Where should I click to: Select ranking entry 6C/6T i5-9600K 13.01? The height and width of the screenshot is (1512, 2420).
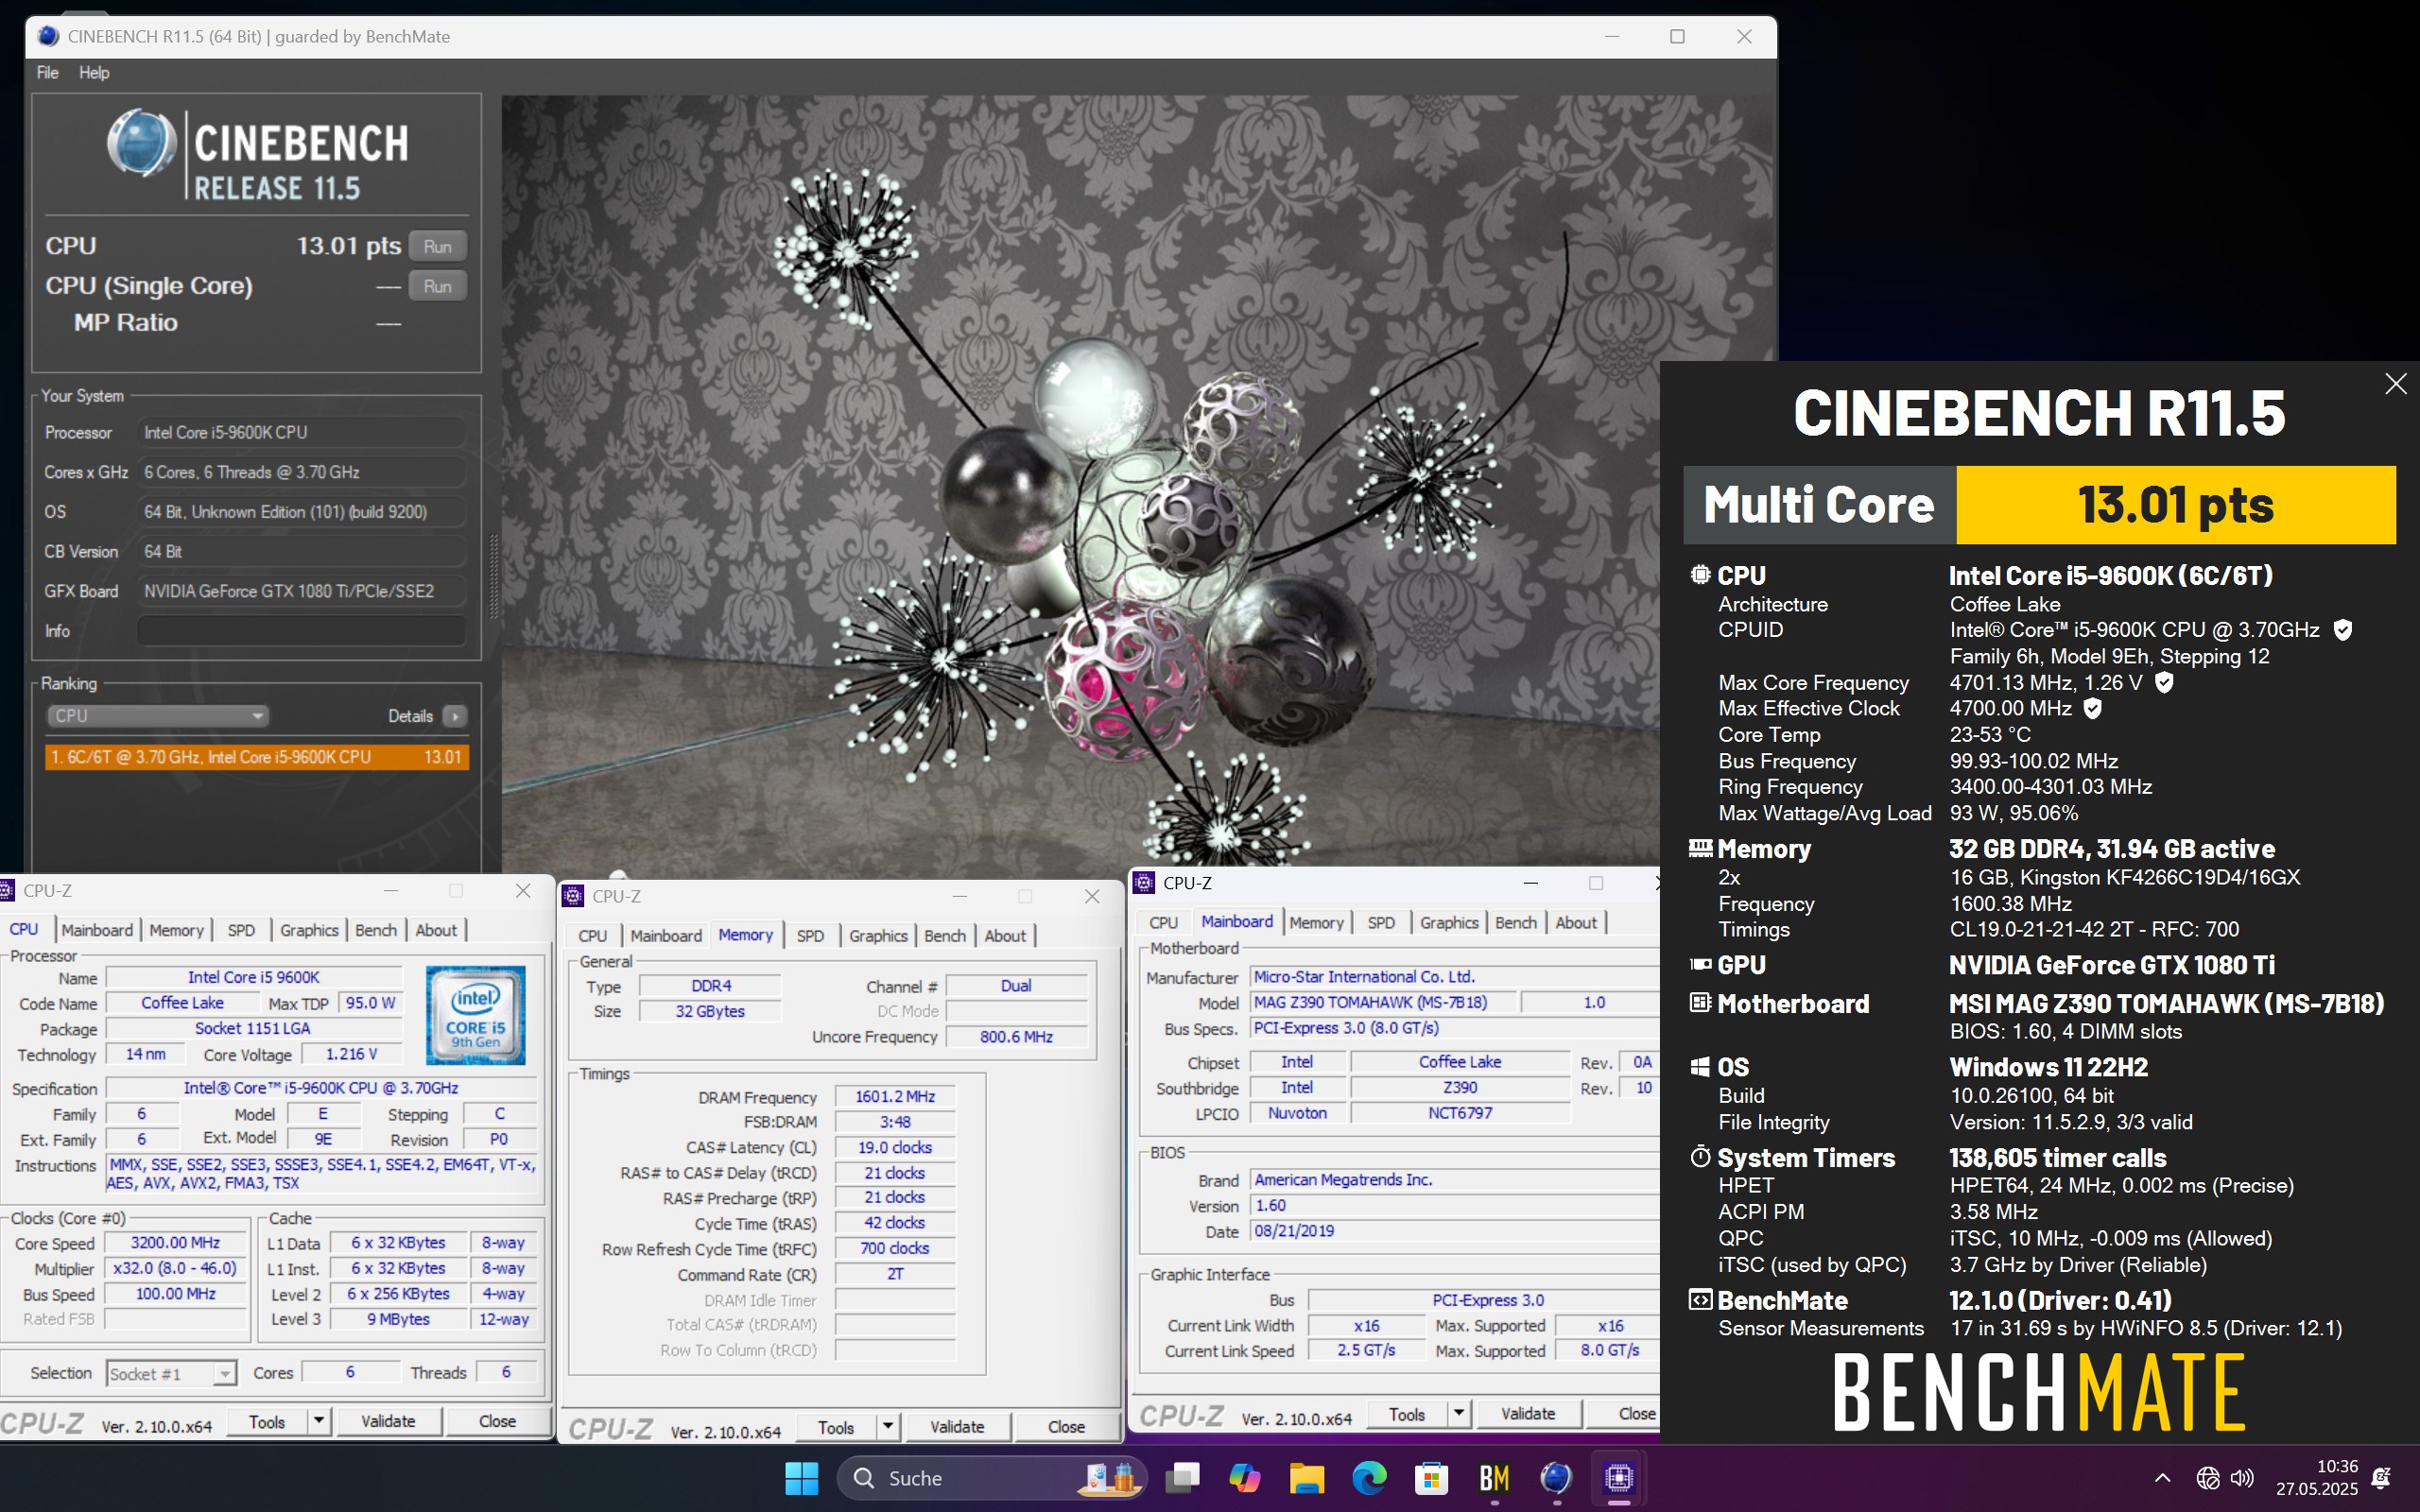coord(257,757)
